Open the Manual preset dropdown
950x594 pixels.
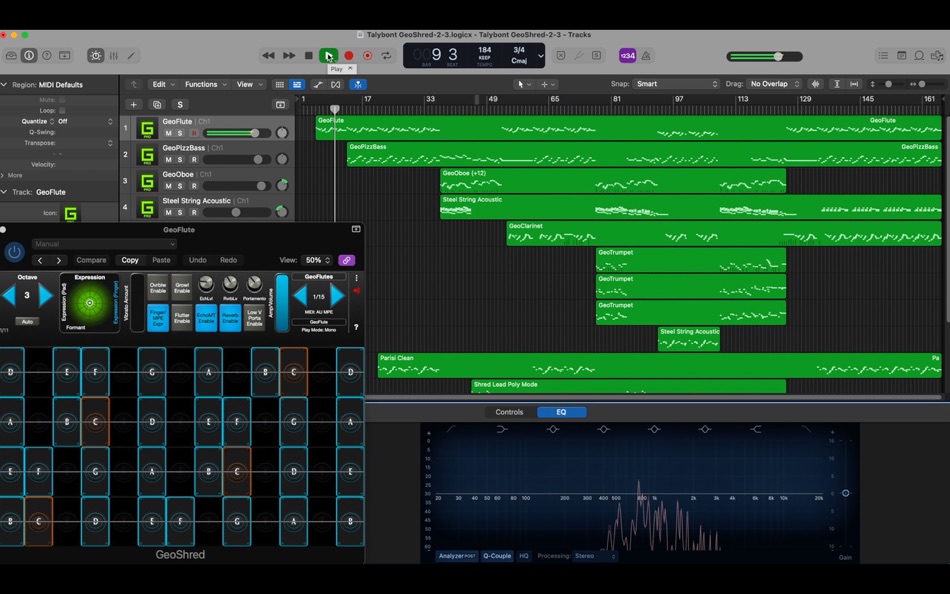point(104,243)
